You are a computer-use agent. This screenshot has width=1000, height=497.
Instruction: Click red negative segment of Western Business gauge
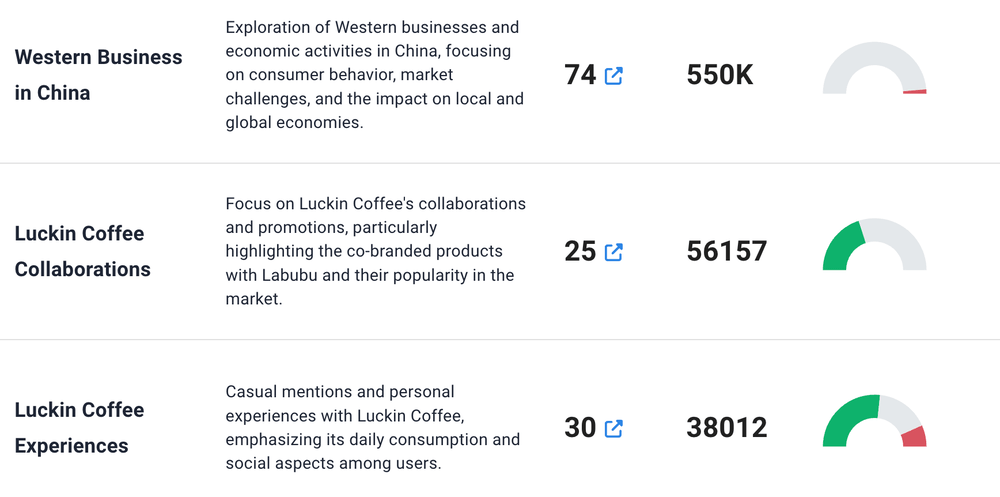pos(915,91)
